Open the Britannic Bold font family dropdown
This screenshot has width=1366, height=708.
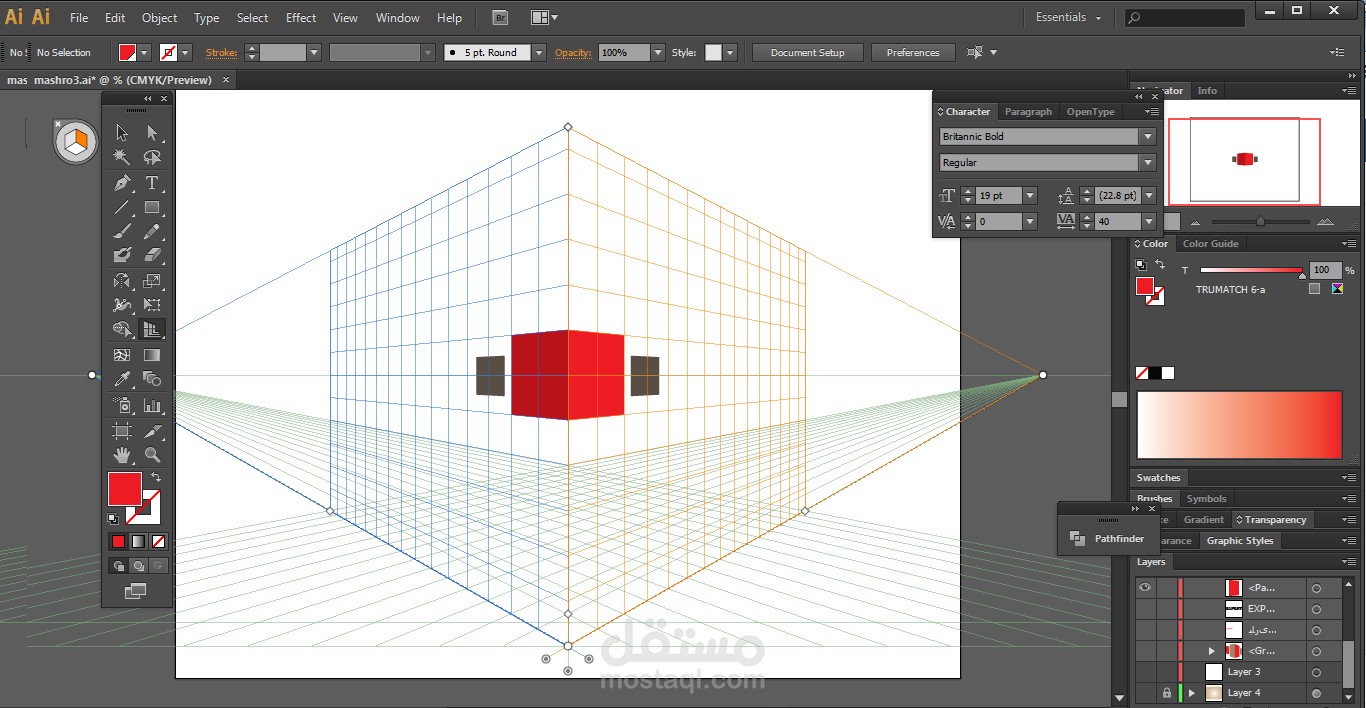click(x=1148, y=137)
